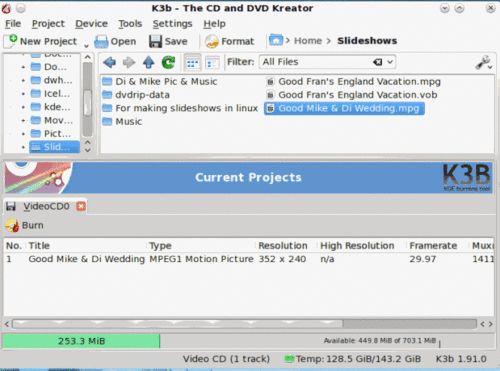The width and height of the screenshot is (500, 371).
Task: Click the home icon in breadcrumb
Action: [x=276, y=40]
